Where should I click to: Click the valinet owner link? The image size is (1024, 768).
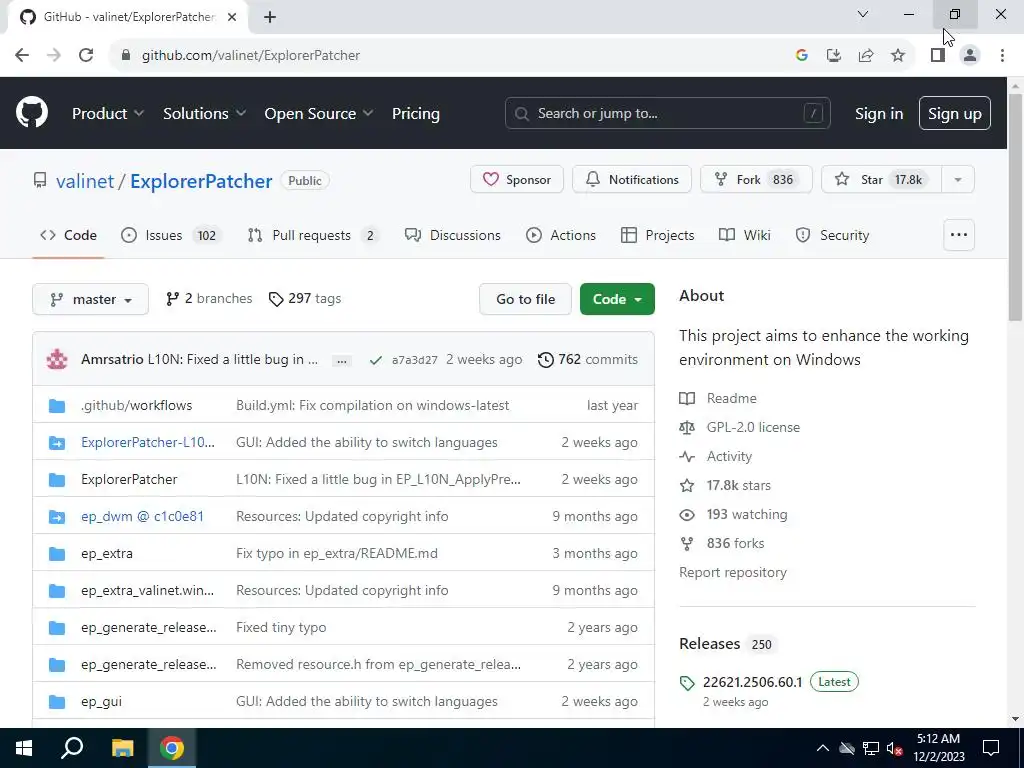[85, 181]
